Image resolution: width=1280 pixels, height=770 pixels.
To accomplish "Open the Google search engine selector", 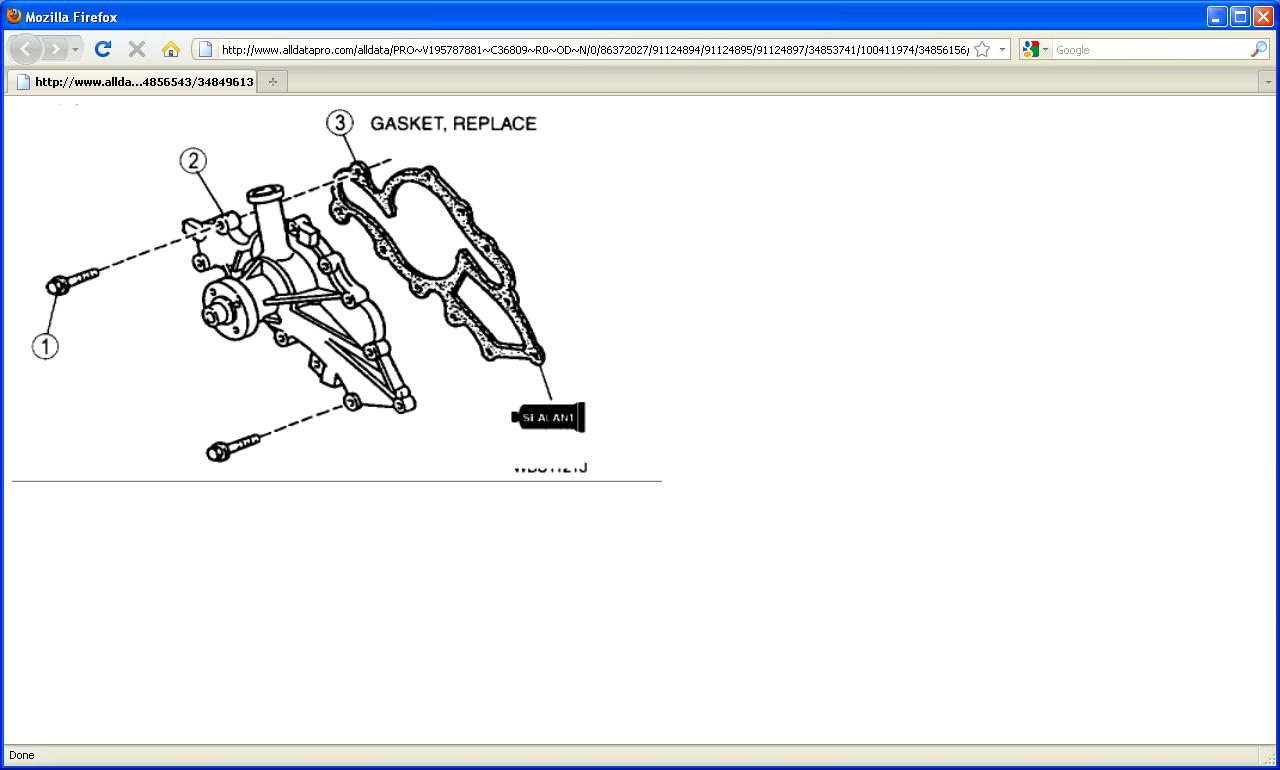I will click(1036, 49).
